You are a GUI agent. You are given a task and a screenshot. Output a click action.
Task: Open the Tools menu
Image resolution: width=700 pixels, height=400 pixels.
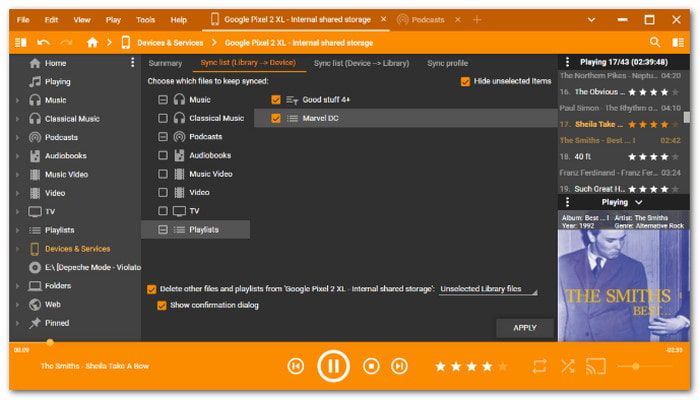146,20
